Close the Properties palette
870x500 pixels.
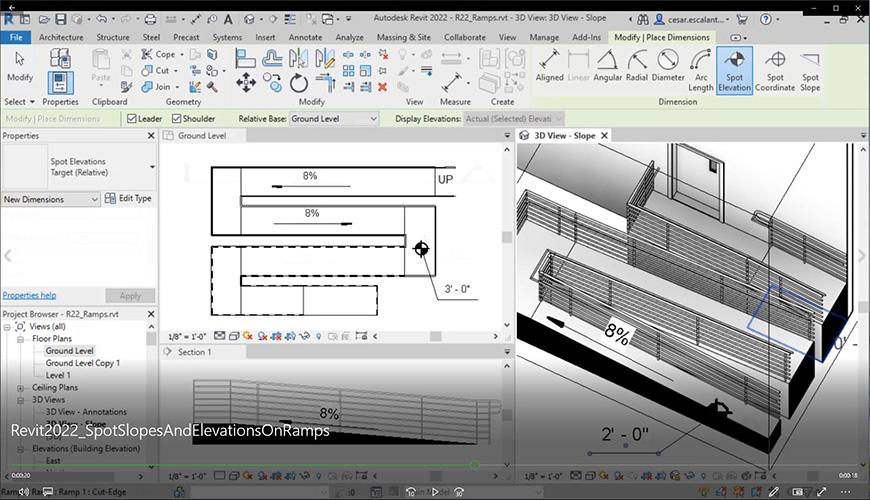point(151,136)
